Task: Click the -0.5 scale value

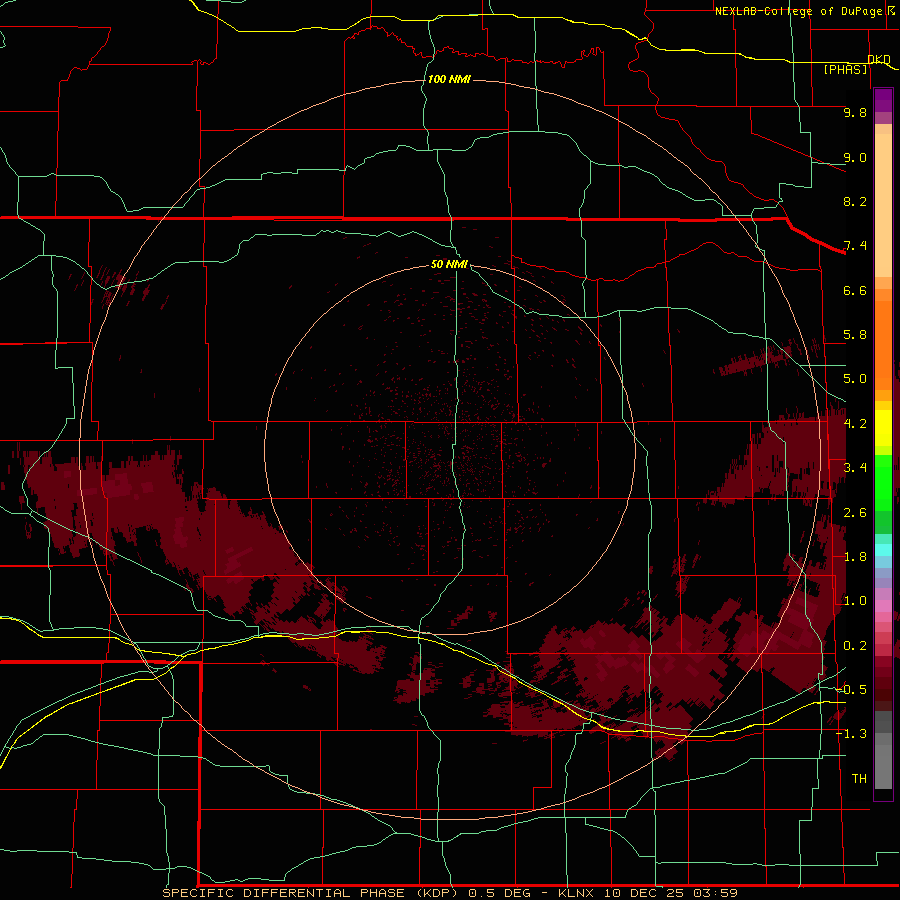Action: click(x=851, y=690)
